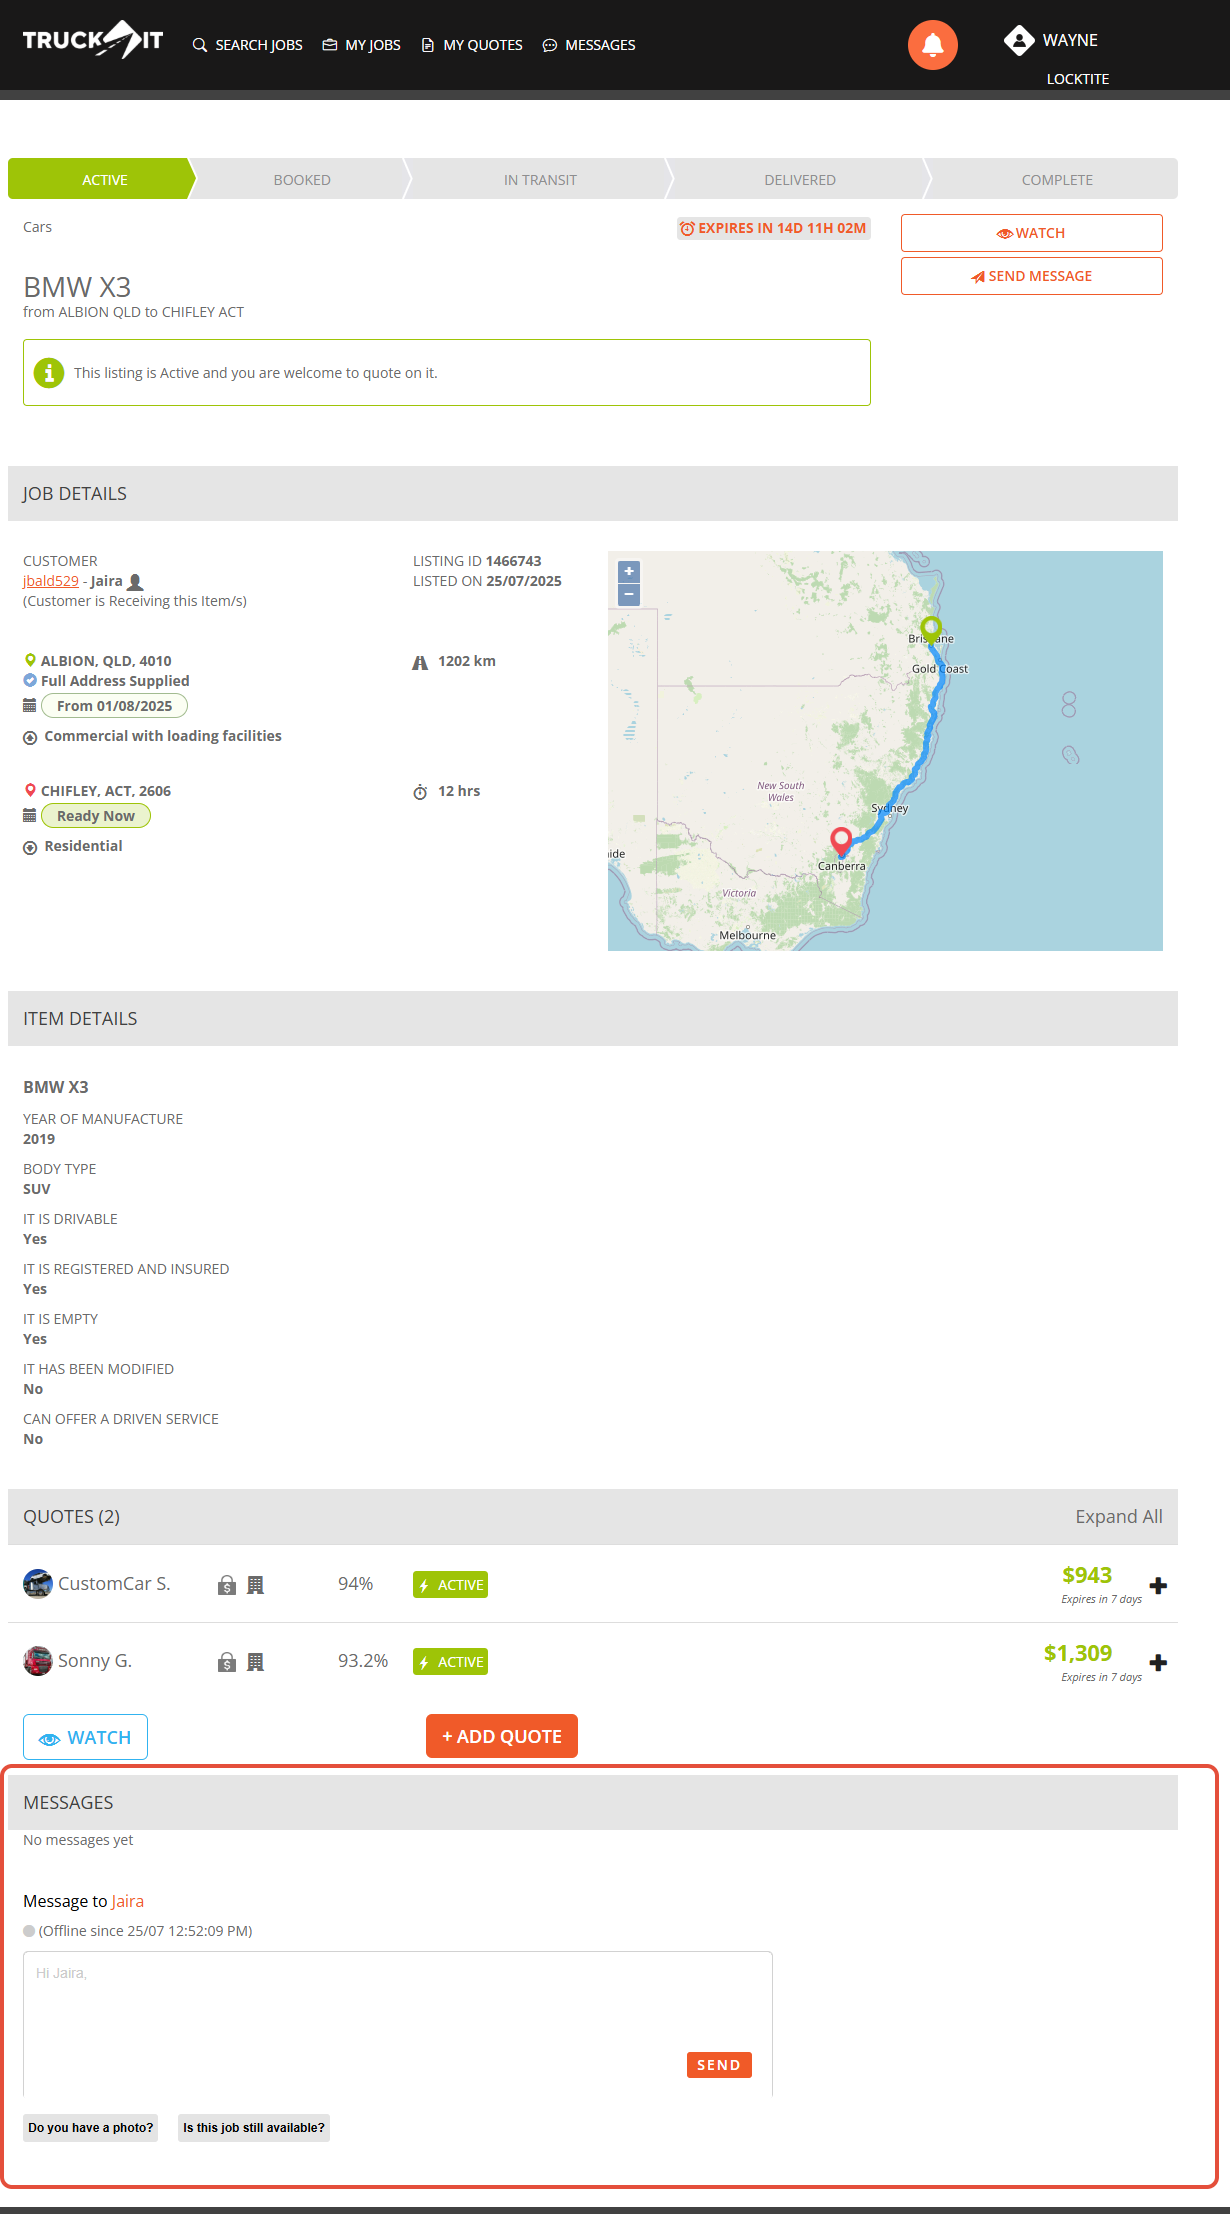The width and height of the screenshot is (1230, 2214).
Task: Click into the message text box
Action: tap(398, 2023)
